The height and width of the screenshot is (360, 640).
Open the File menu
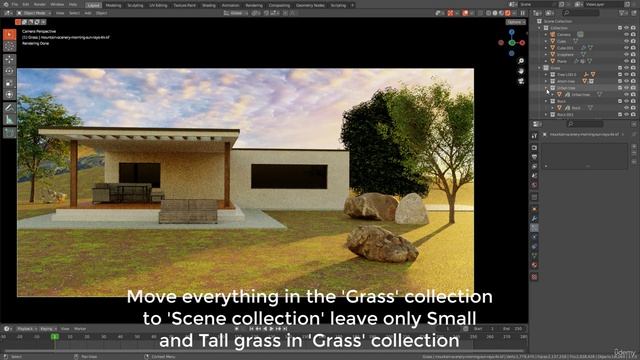tap(15, 4)
